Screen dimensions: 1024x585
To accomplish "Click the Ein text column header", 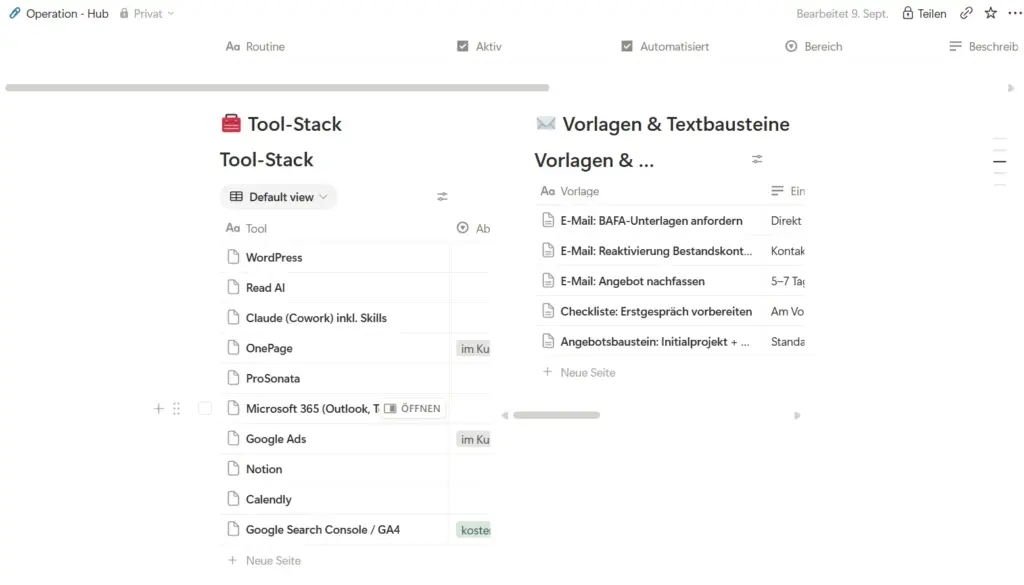I will pos(788,191).
